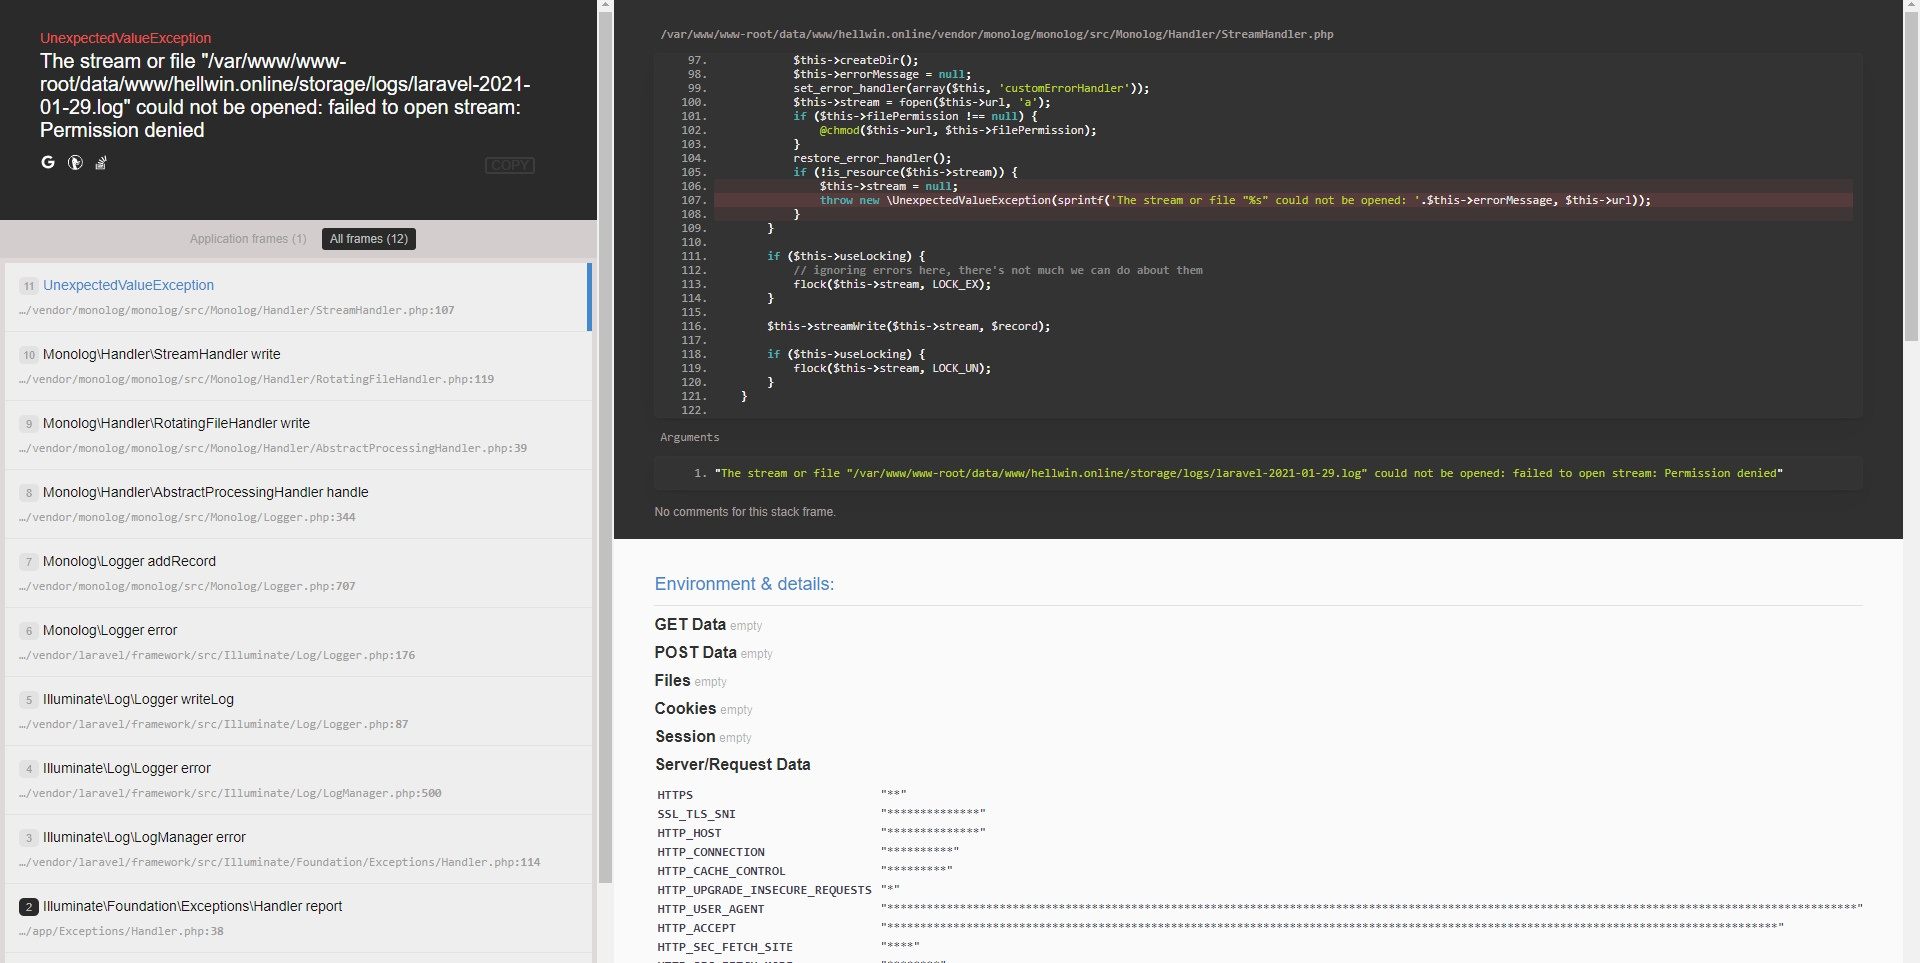Select frame 11 UnexpectedValueException
1920x963 pixels.
(298, 297)
